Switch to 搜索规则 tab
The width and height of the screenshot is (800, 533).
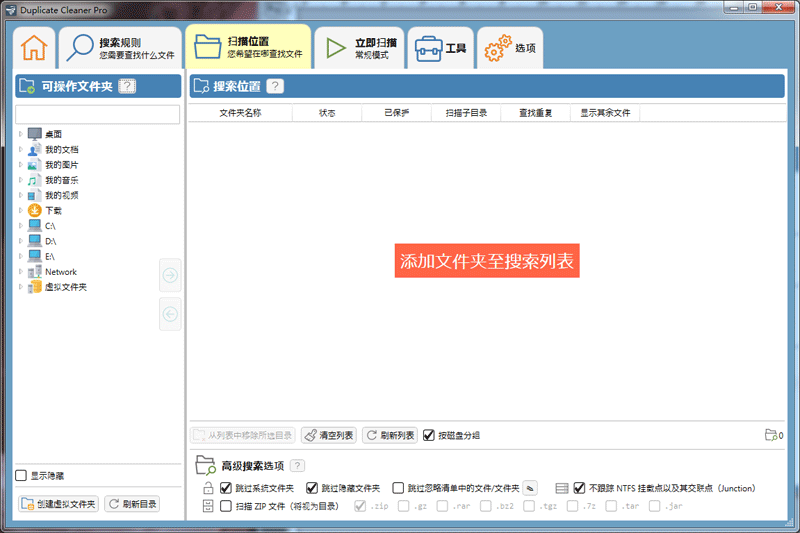point(120,48)
